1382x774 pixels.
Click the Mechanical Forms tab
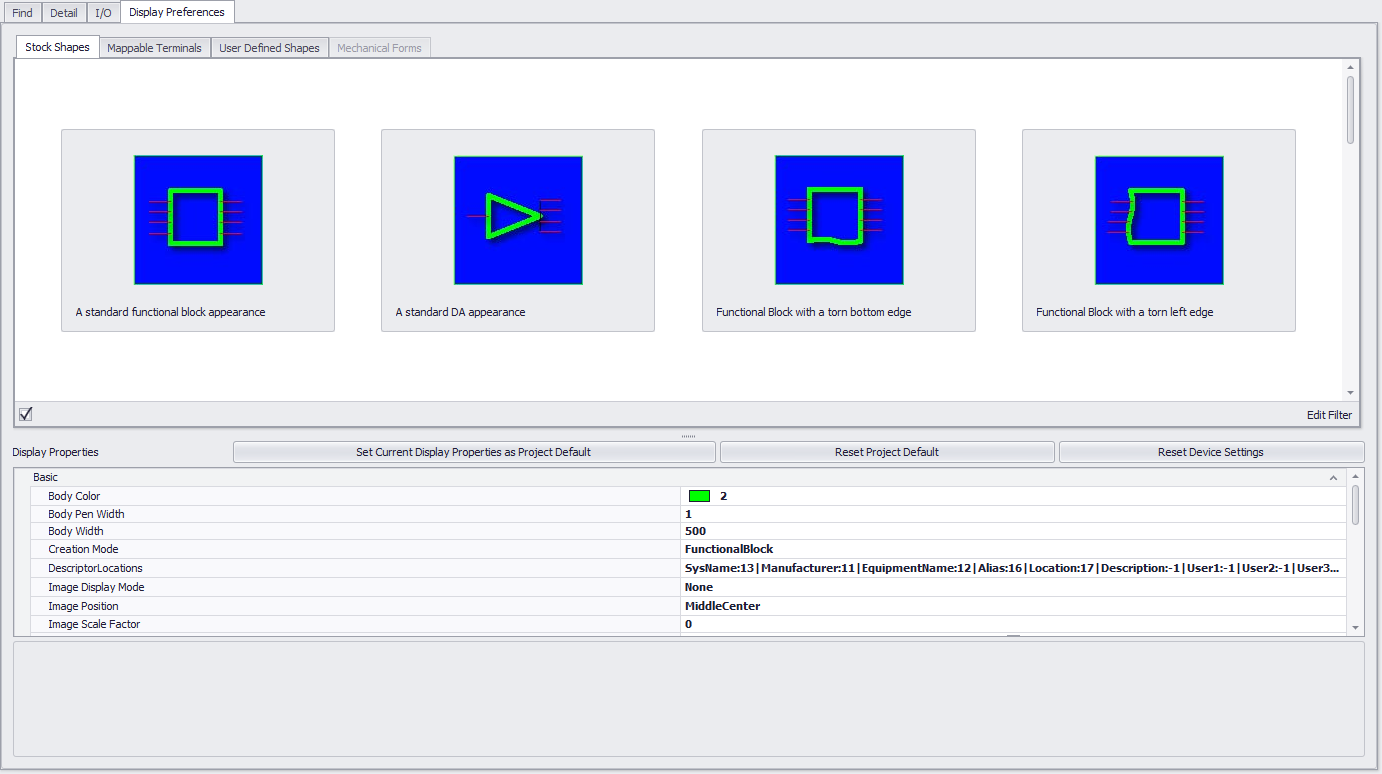coord(379,48)
